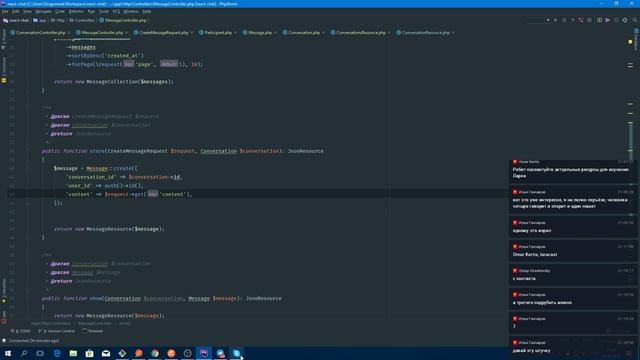Click Windows taskbar search icon
This screenshot has height=360, width=640.
(24, 353)
